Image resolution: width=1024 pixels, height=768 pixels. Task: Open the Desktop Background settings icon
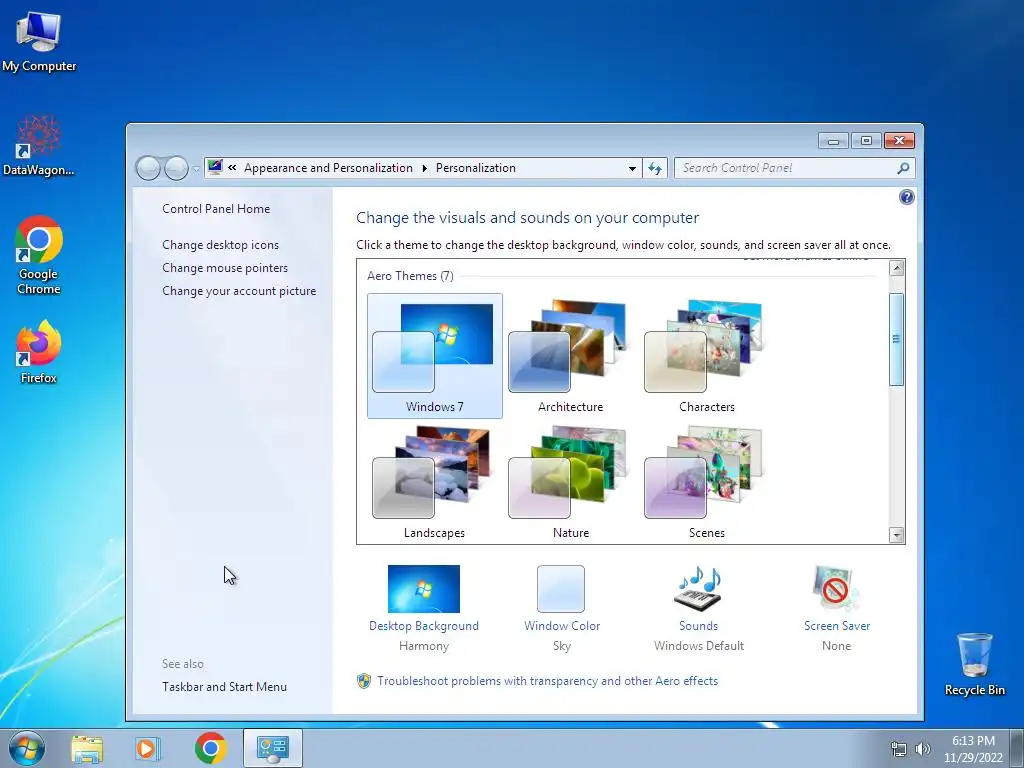pyautogui.click(x=424, y=588)
